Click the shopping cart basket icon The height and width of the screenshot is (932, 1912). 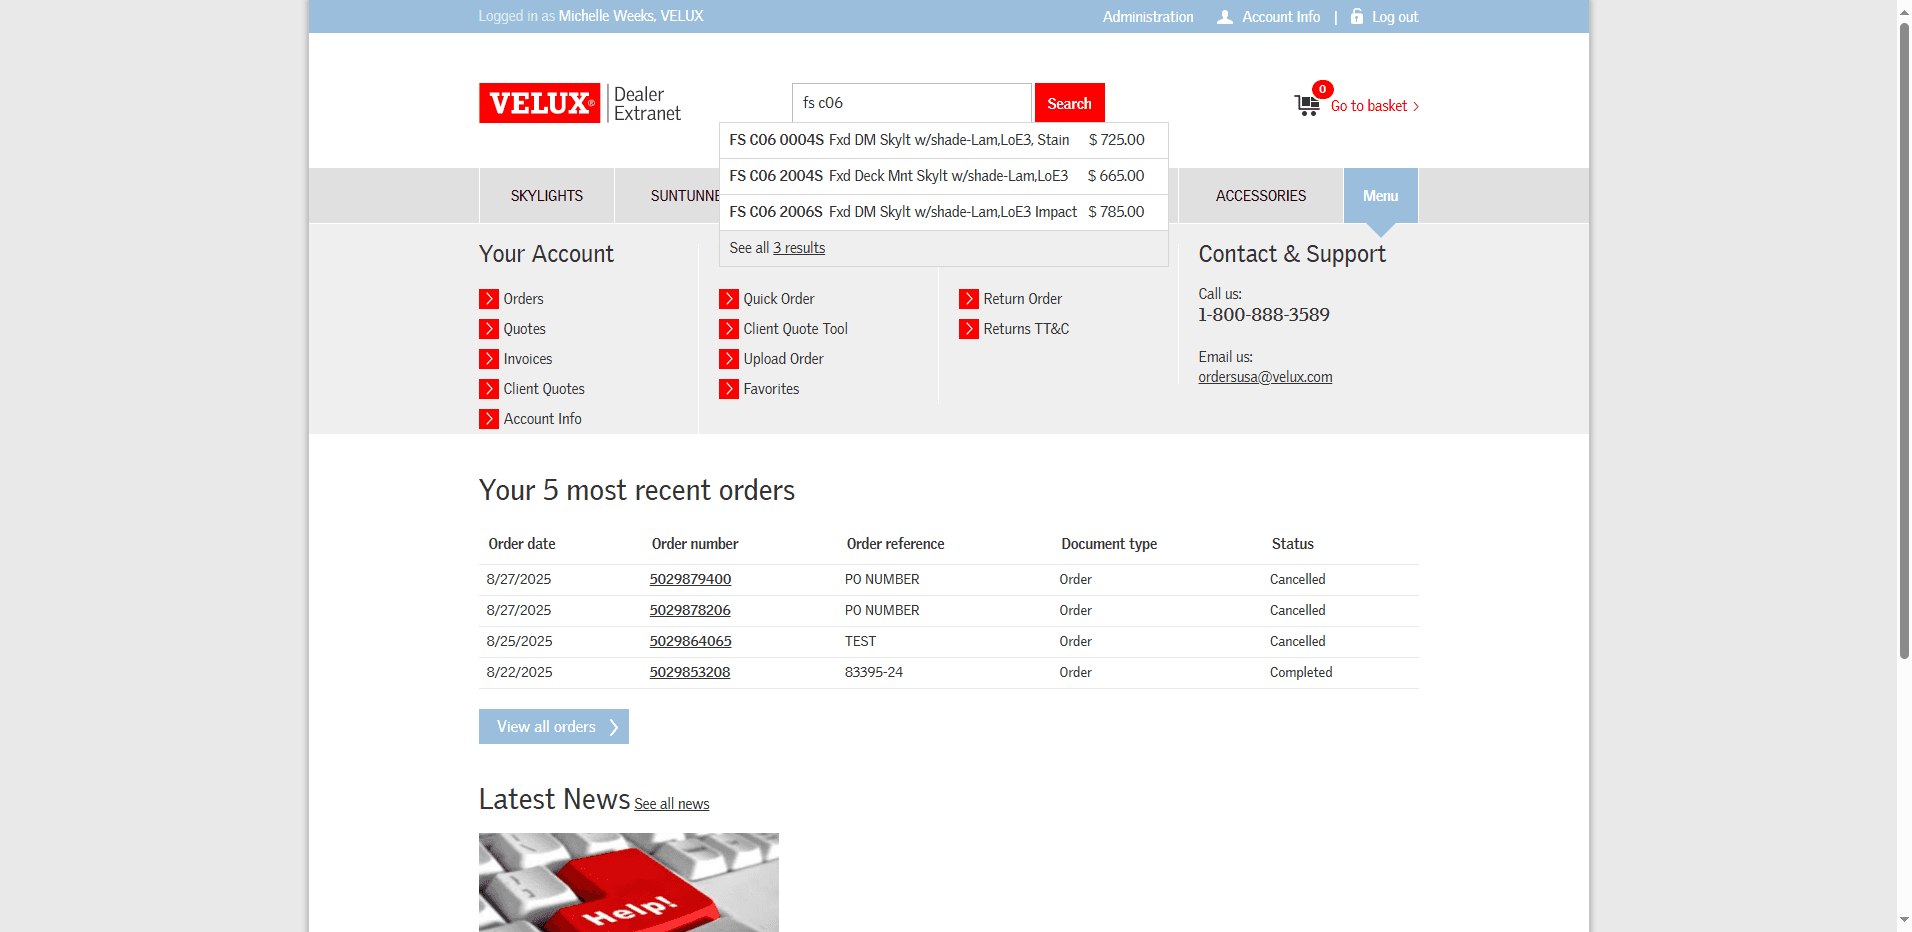pyautogui.click(x=1306, y=105)
